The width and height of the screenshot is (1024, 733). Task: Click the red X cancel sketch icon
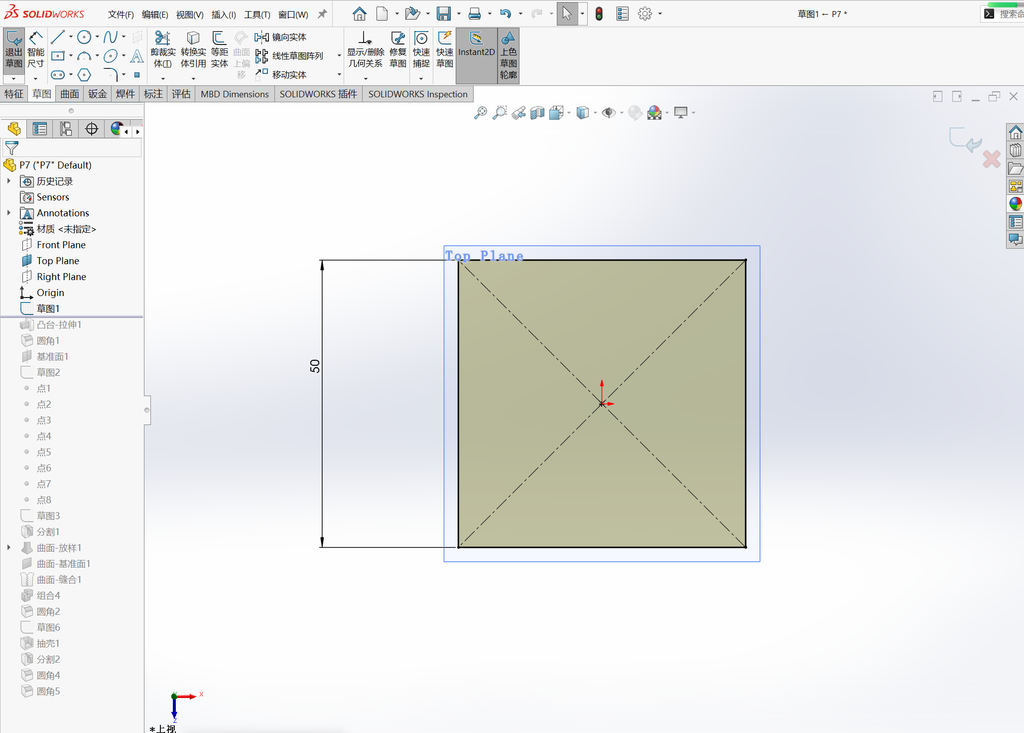(991, 159)
